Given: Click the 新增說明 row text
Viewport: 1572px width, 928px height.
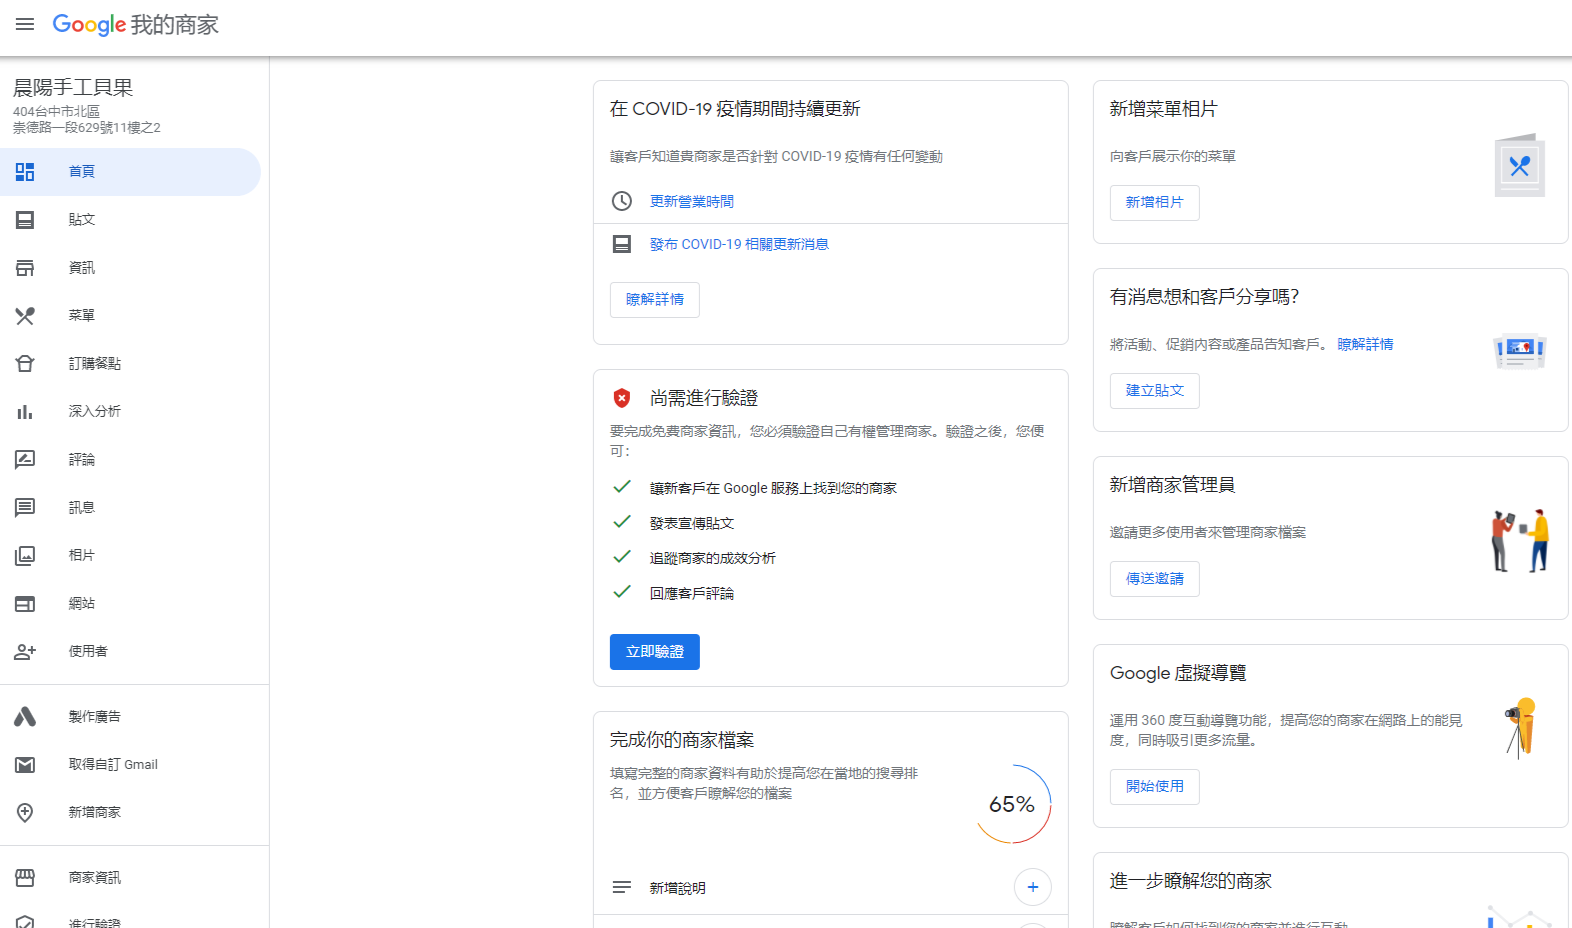Looking at the screenshot, I should point(678,888).
